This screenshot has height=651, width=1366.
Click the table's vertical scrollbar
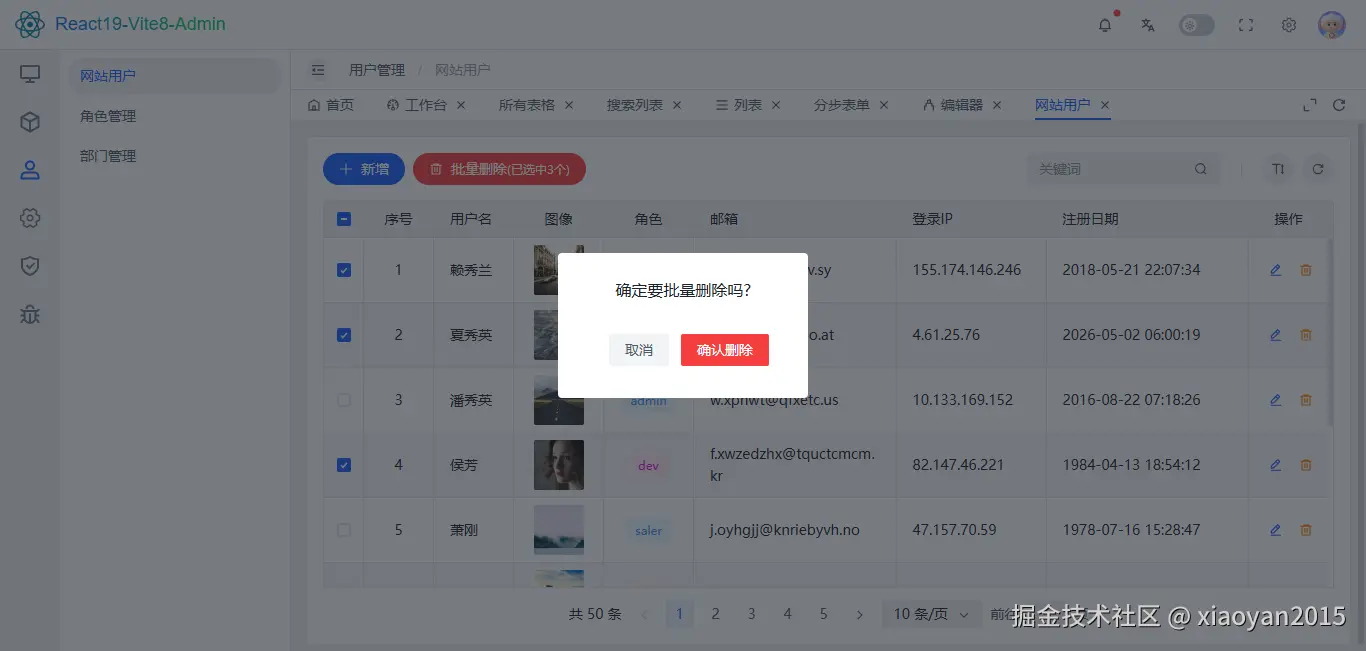(x=1330, y=333)
